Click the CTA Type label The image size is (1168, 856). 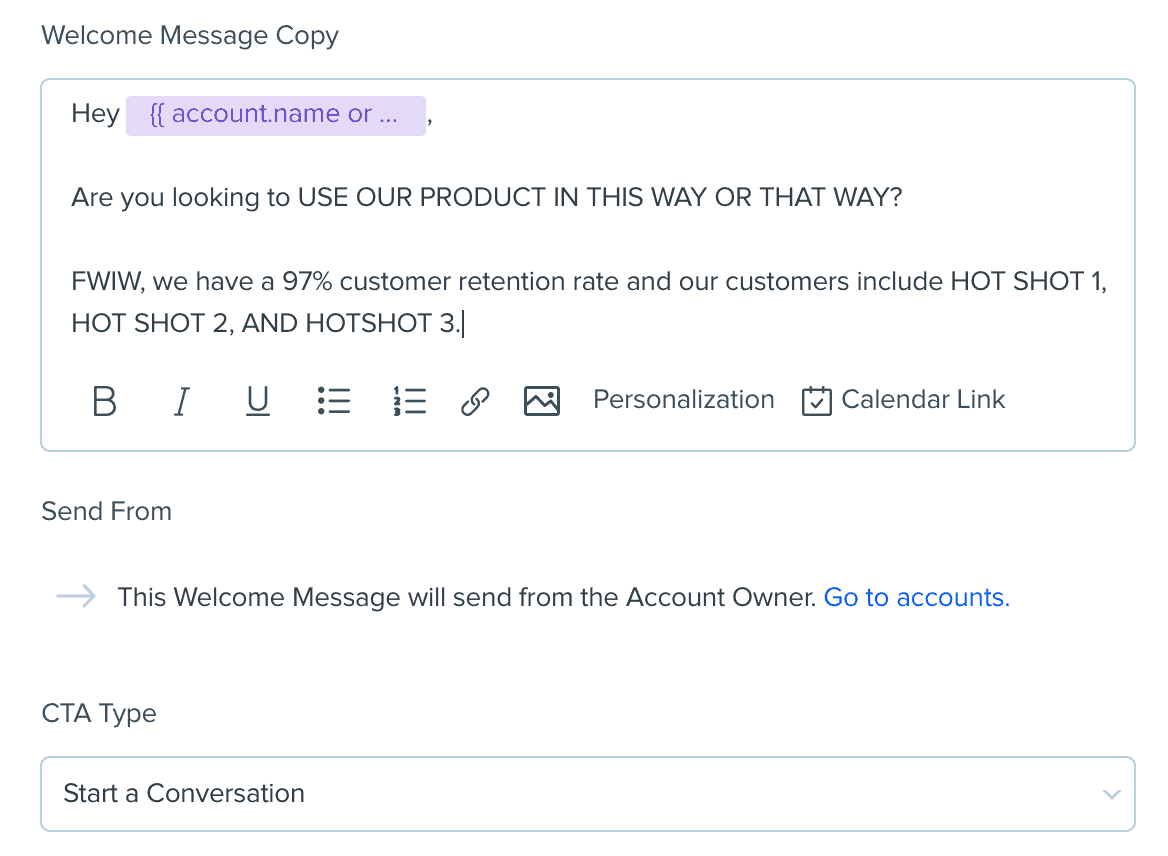99,714
